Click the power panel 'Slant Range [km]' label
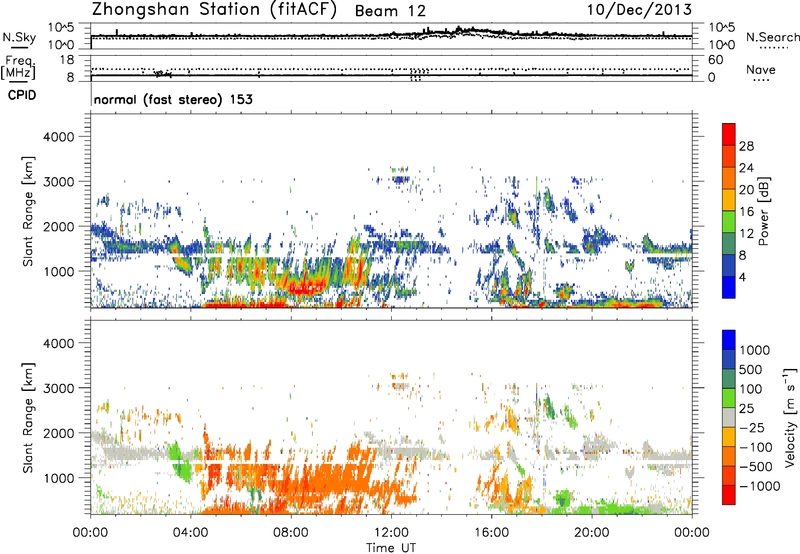The width and height of the screenshot is (800, 554). click(28, 211)
